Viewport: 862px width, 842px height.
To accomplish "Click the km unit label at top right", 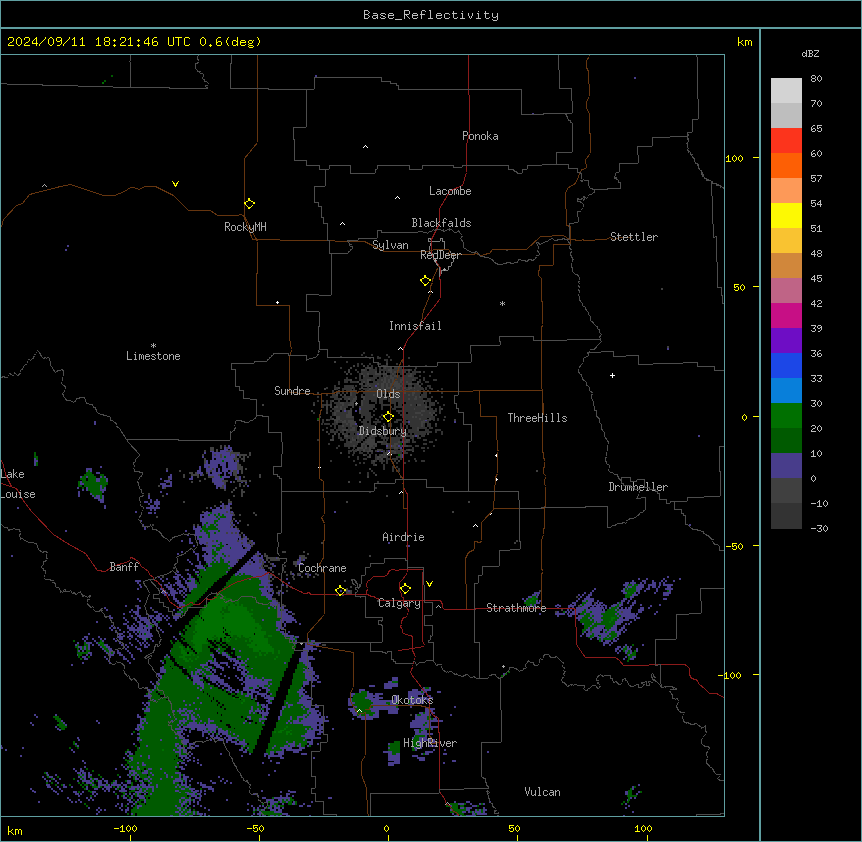I will (744, 42).
